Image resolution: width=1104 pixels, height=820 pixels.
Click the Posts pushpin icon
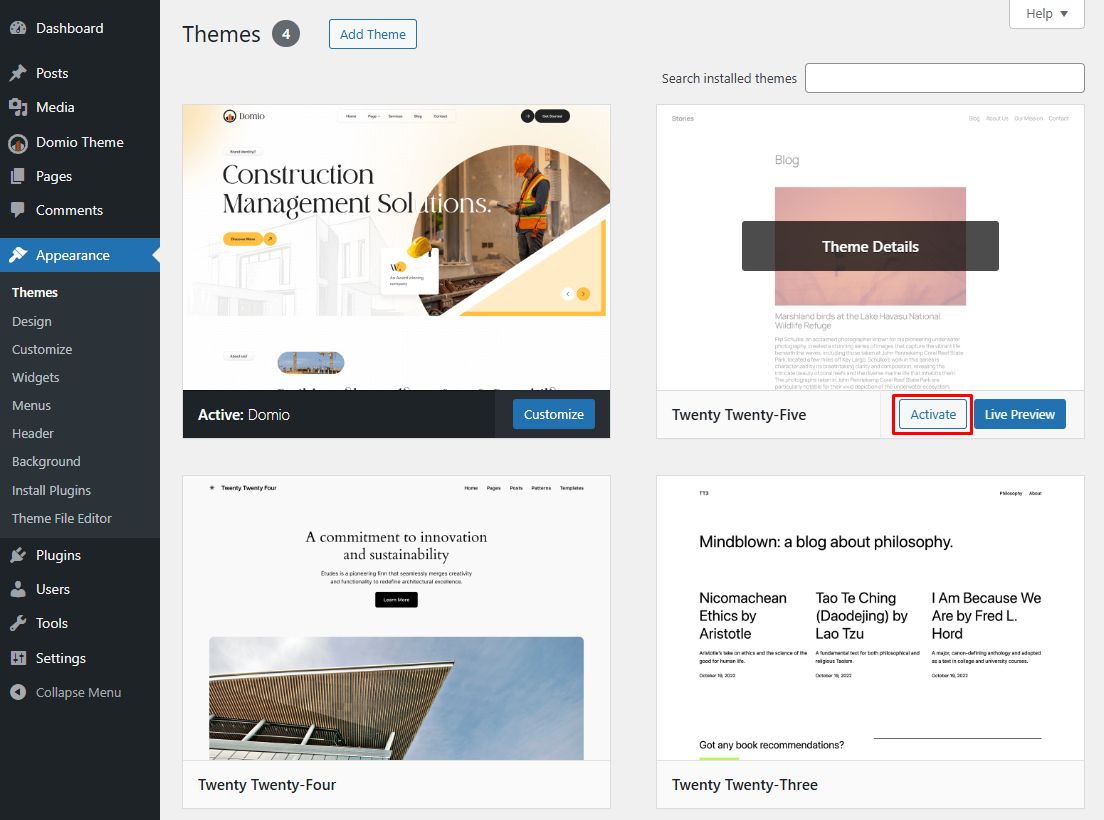point(18,73)
